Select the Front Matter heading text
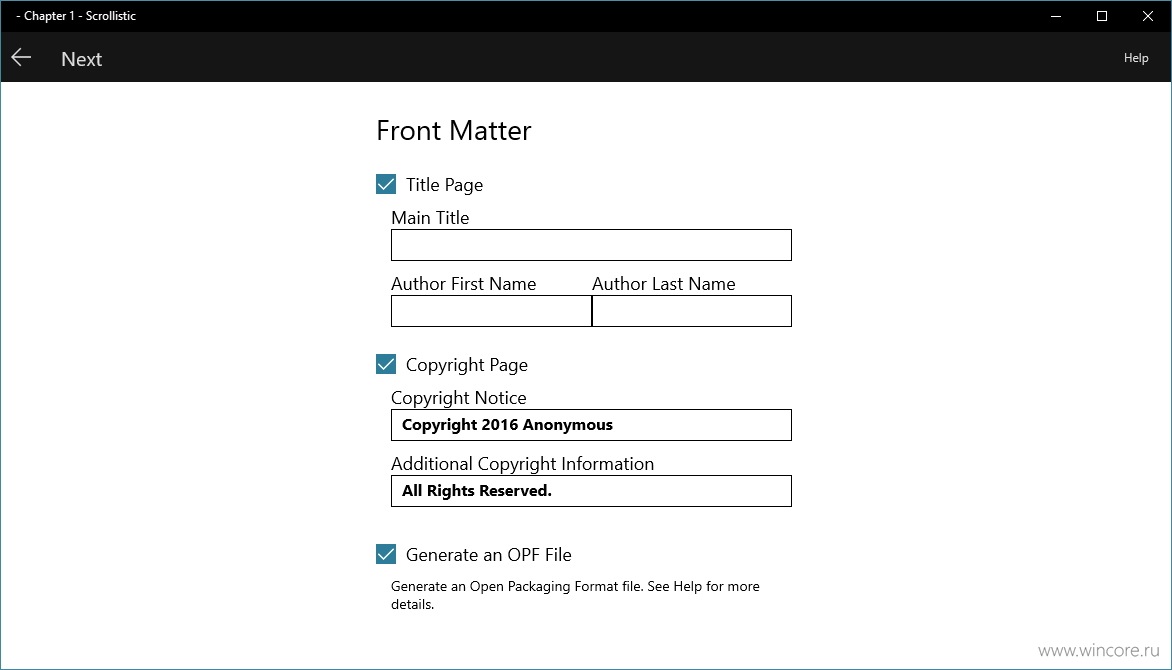The width and height of the screenshot is (1172, 670). click(454, 131)
